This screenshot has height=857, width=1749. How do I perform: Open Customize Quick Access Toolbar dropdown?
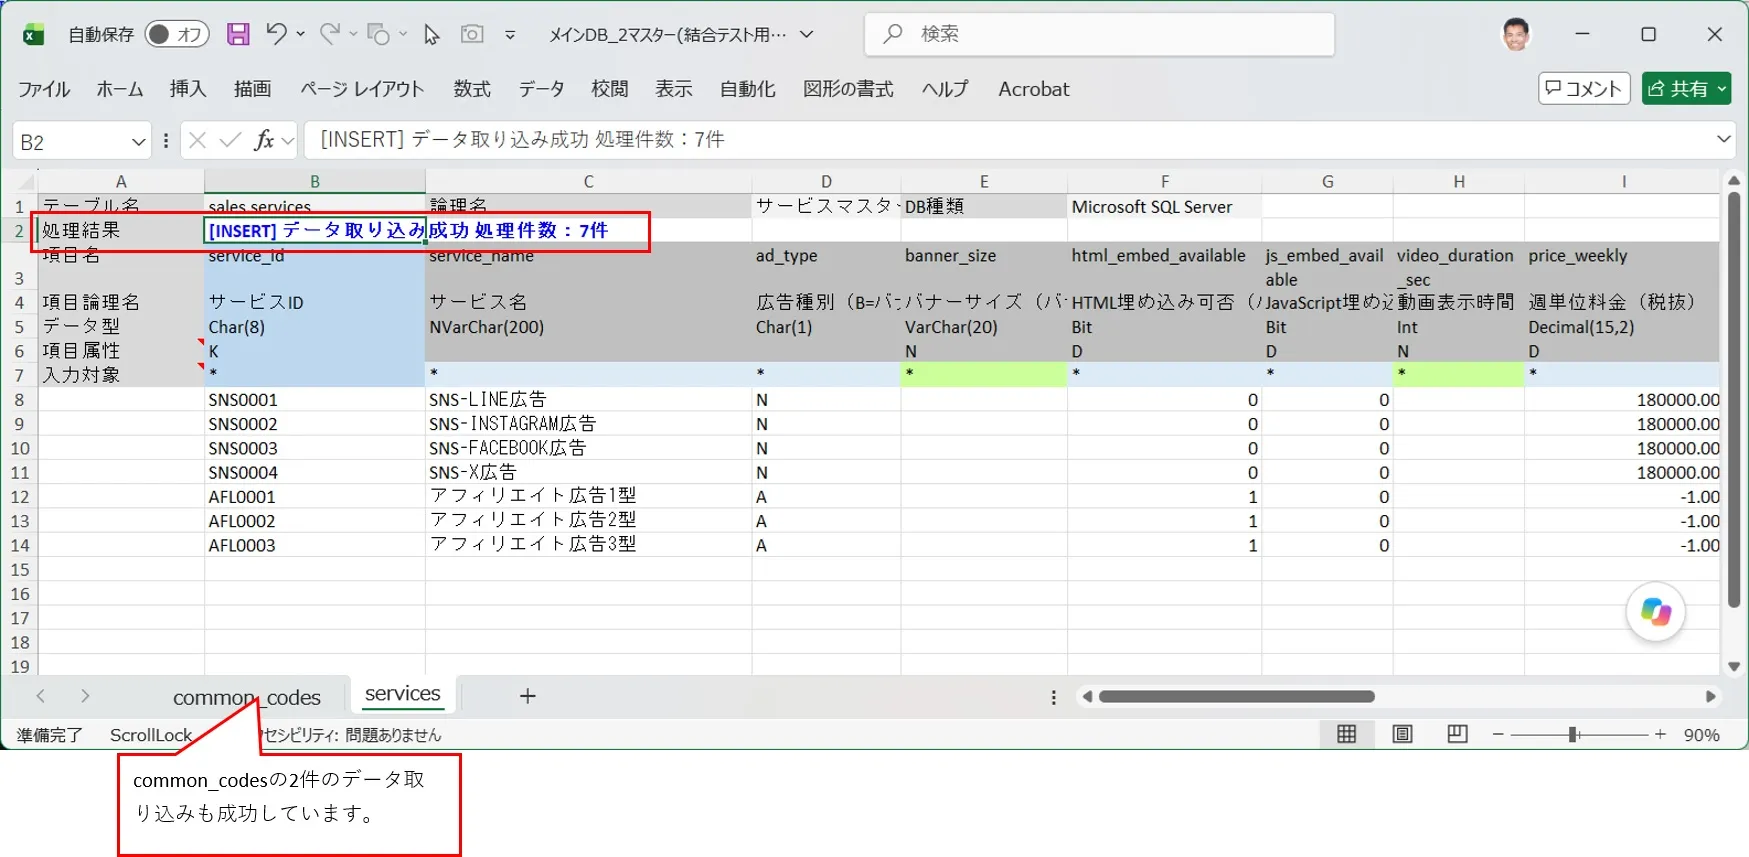pos(510,35)
